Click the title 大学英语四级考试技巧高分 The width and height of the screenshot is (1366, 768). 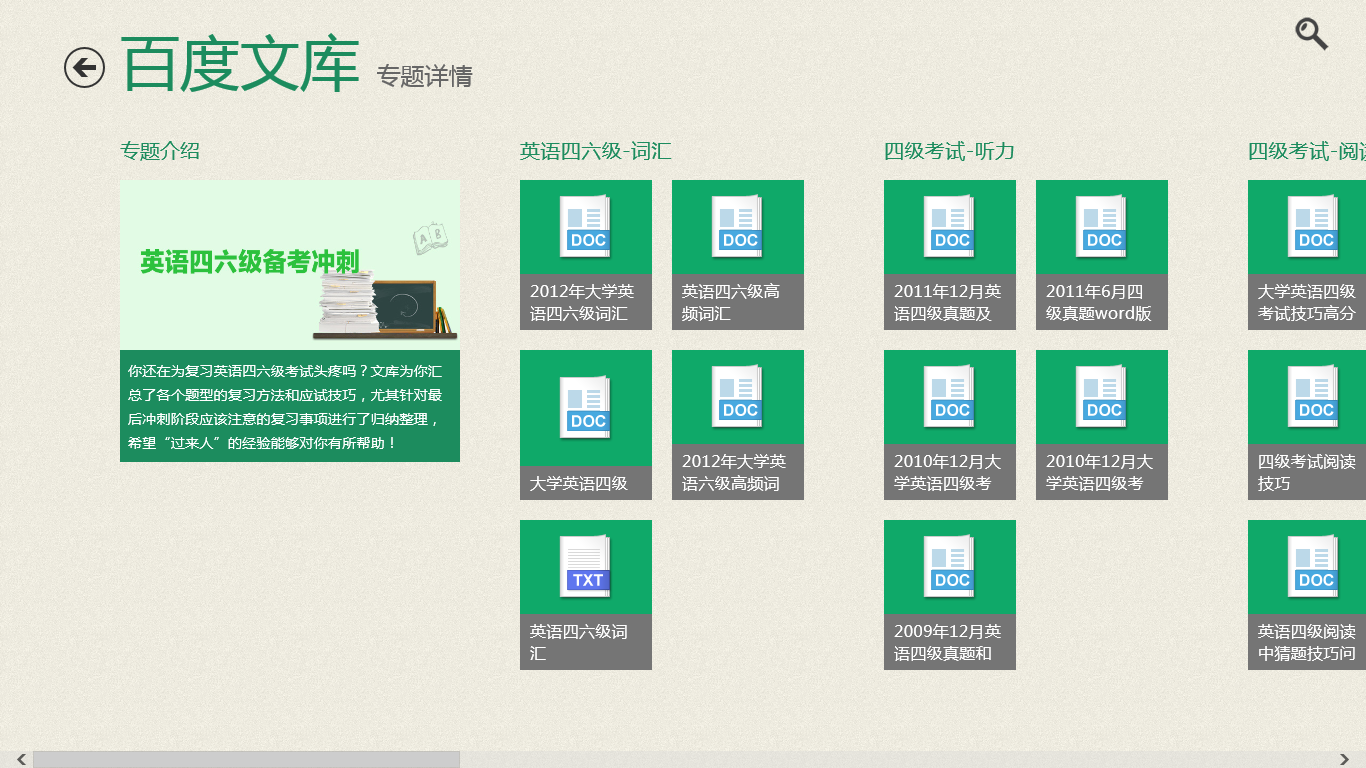point(1307,302)
